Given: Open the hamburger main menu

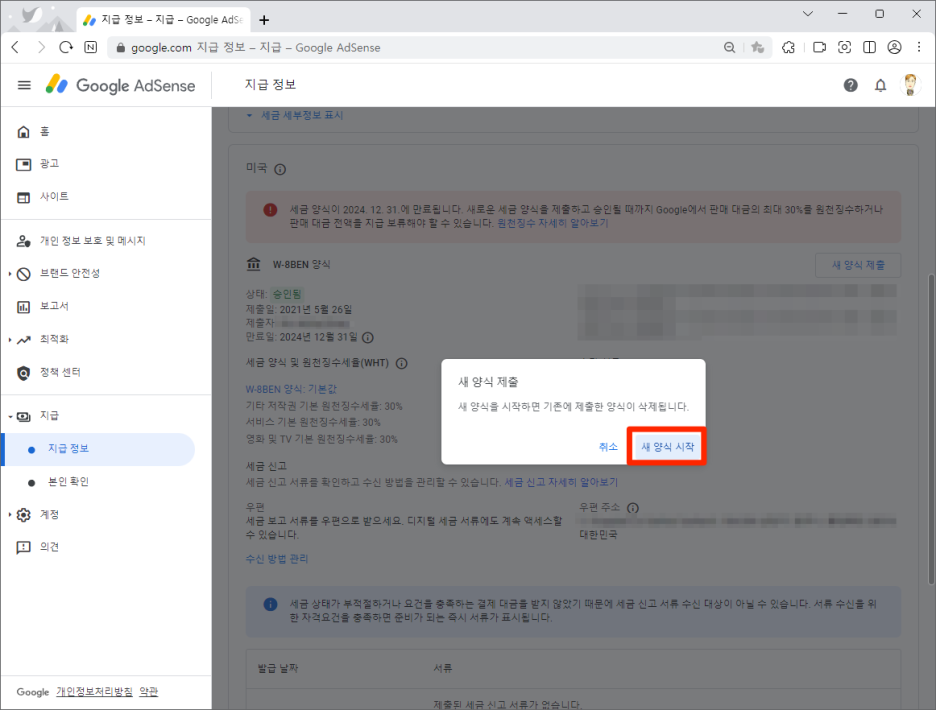Looking at the screenshot, I should [24, 85].
